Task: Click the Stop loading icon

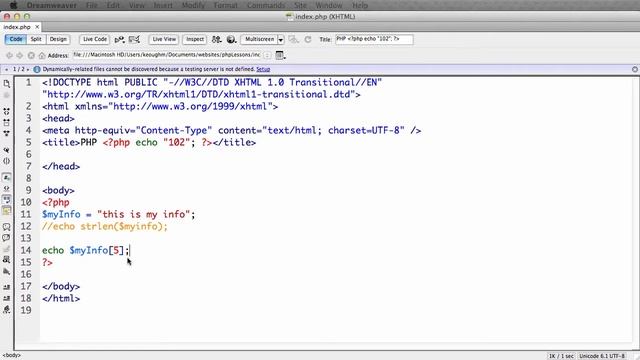Action: [31, 55]
